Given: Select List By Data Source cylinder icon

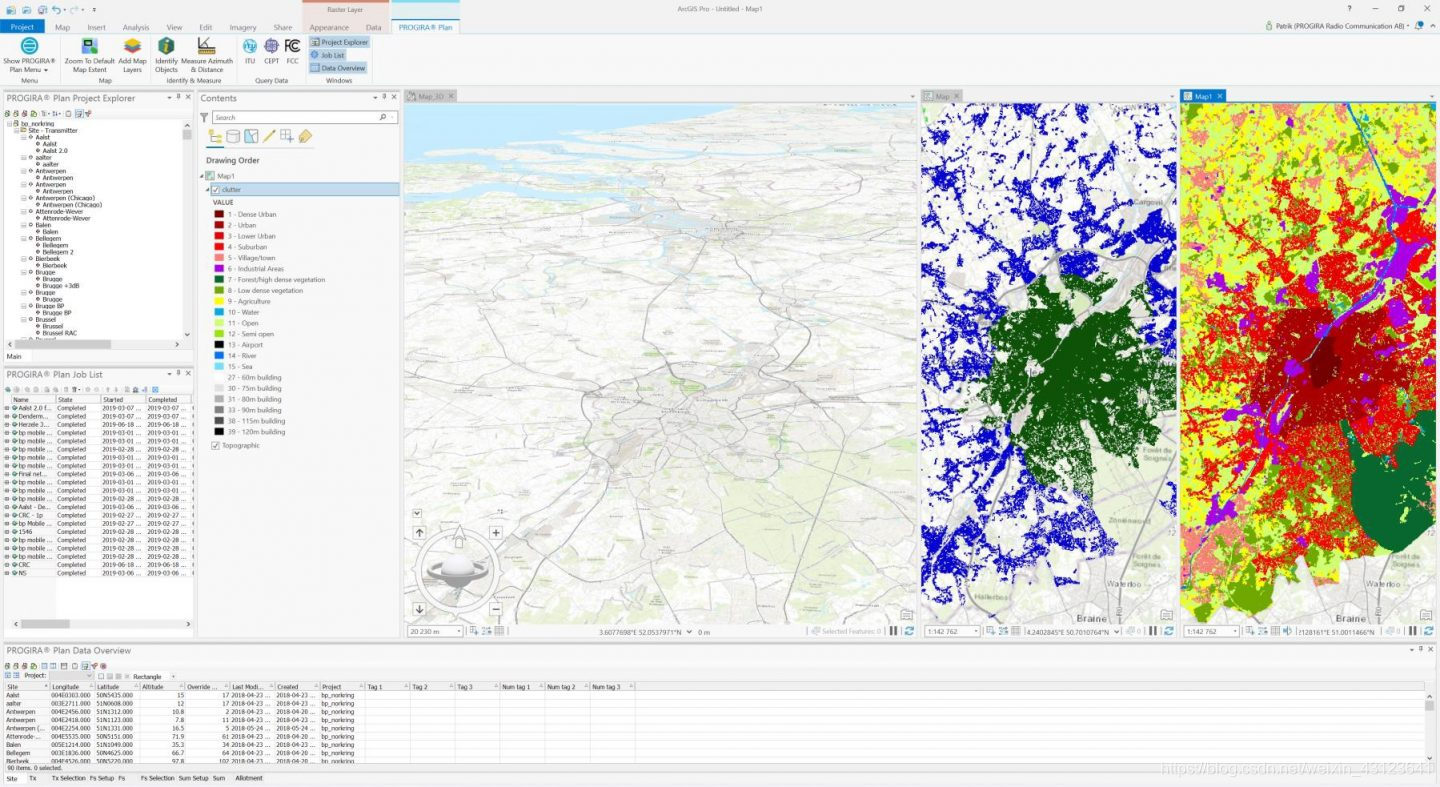Looking at the screenshot, I should 233,136.
